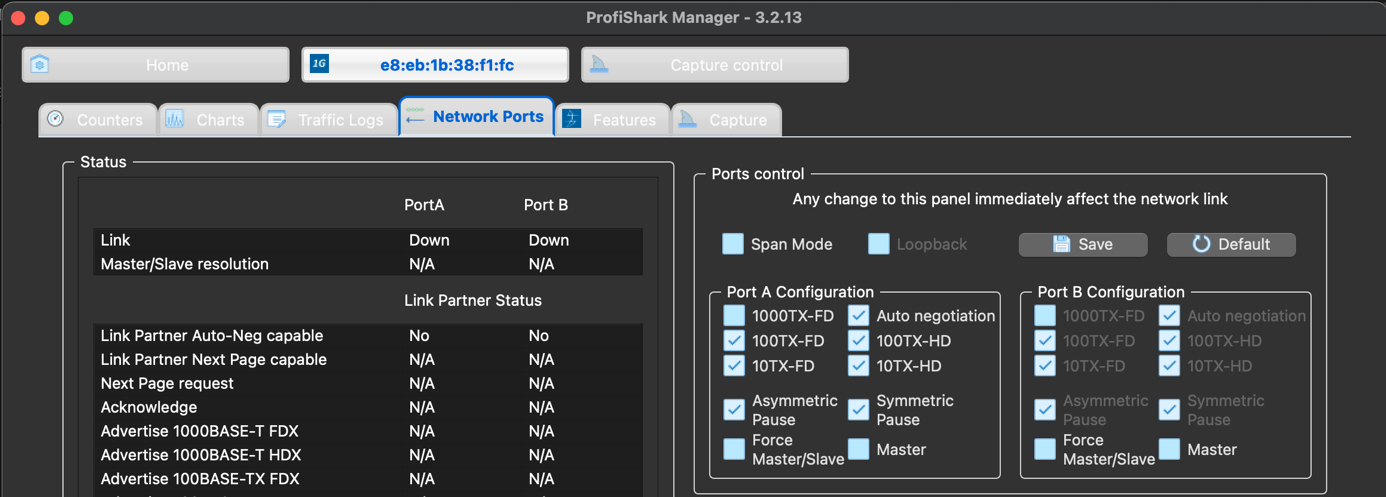Uncheck Port A 100TX-HD
This screenshot has width=1386, height=497.
(859, 341)
